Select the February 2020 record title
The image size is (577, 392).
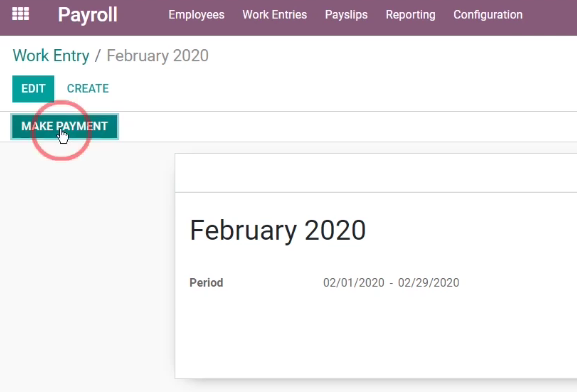click(277, 230)
